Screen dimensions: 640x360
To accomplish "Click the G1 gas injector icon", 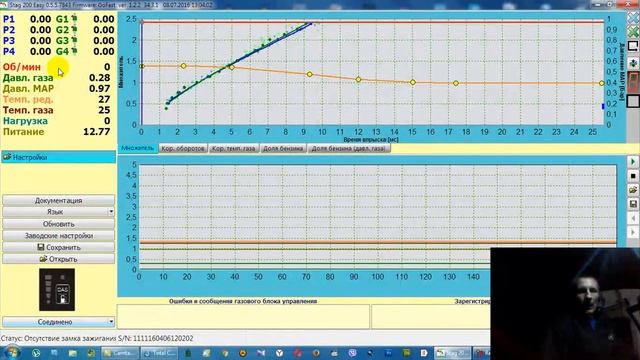I will coord(74,18).
